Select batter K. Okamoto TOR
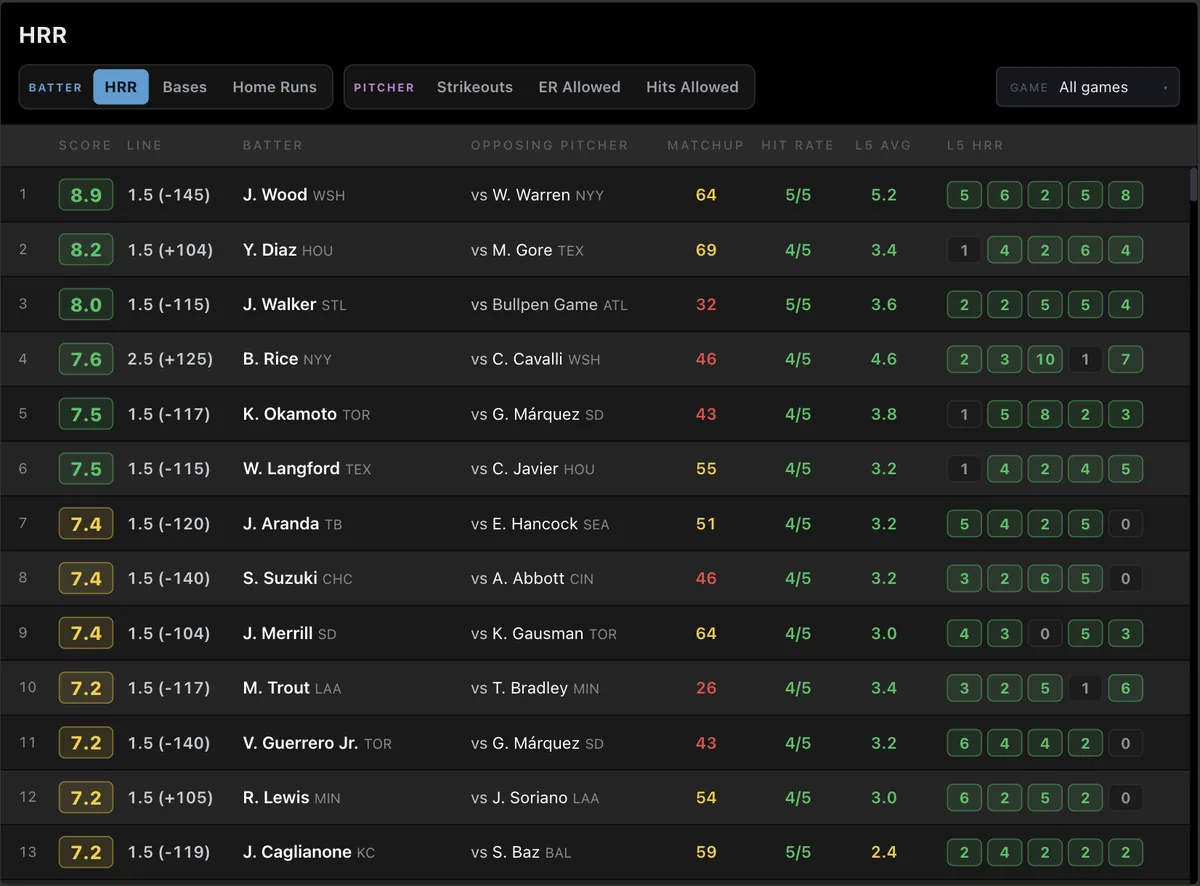 (x=307, y=414)
